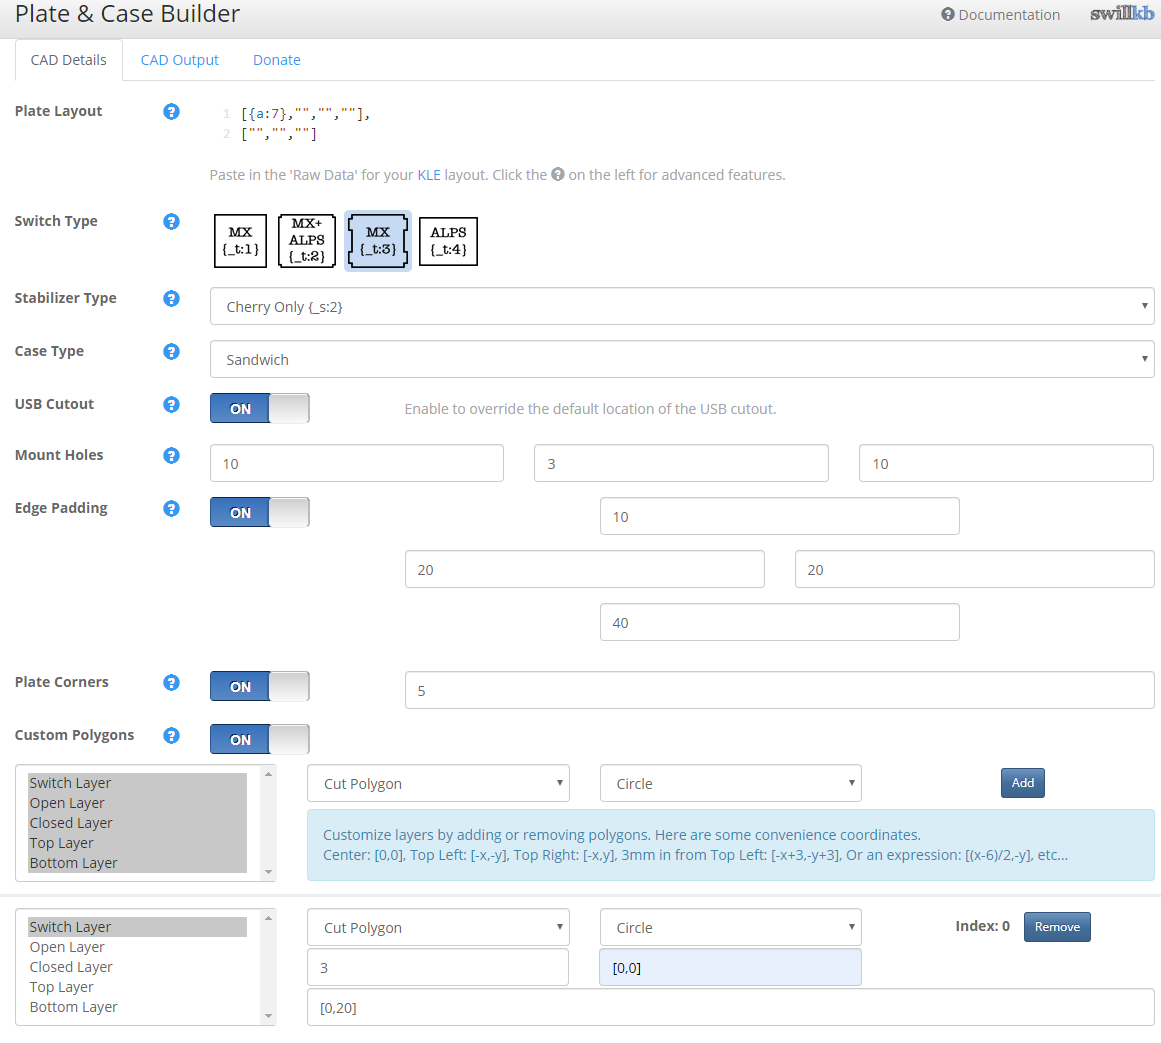This screenshot has width=1161, height=1043.
Task: Click the first Mount Holes field
Action: point(357,463)
